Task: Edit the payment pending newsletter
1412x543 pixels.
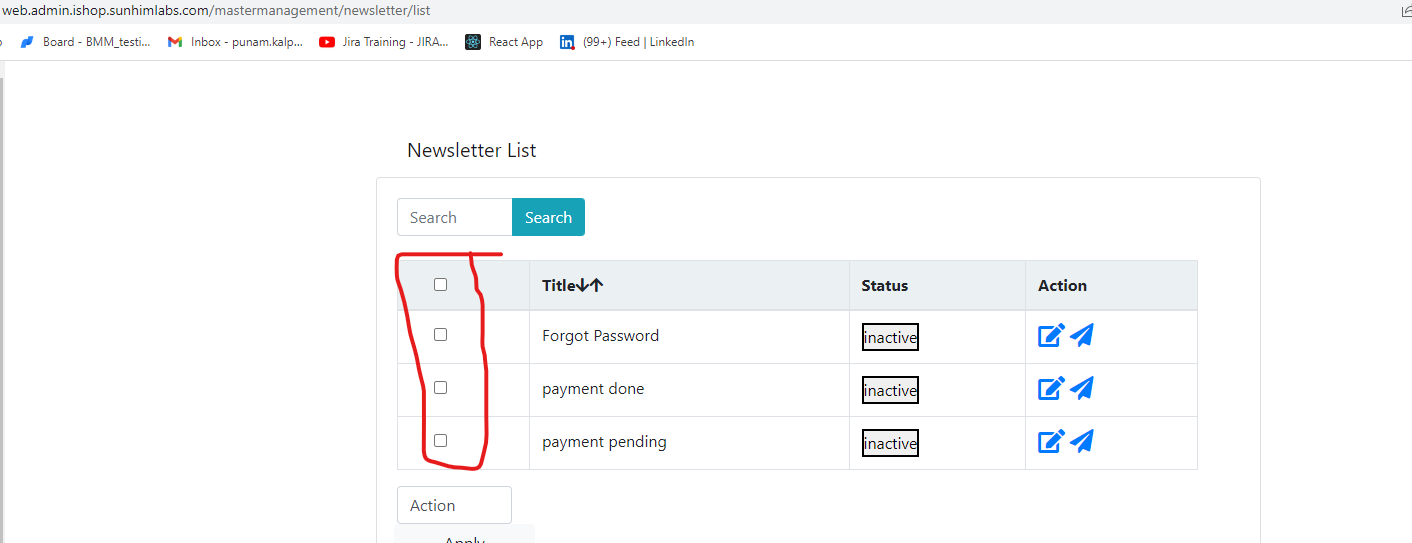Action: click(1051, 441)
